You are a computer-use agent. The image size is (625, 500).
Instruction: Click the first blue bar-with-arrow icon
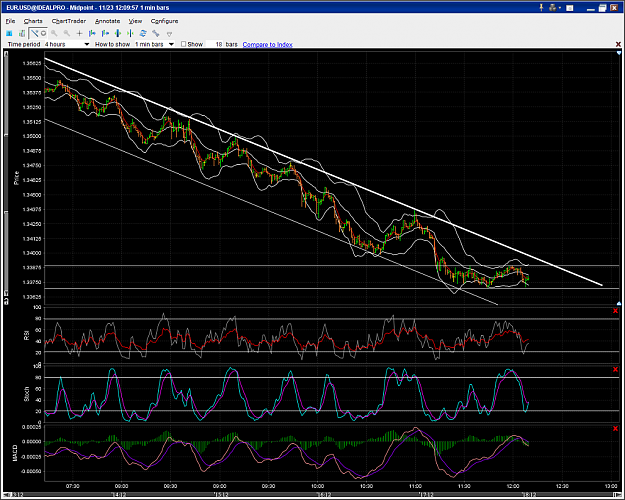(x=92, y=33)
